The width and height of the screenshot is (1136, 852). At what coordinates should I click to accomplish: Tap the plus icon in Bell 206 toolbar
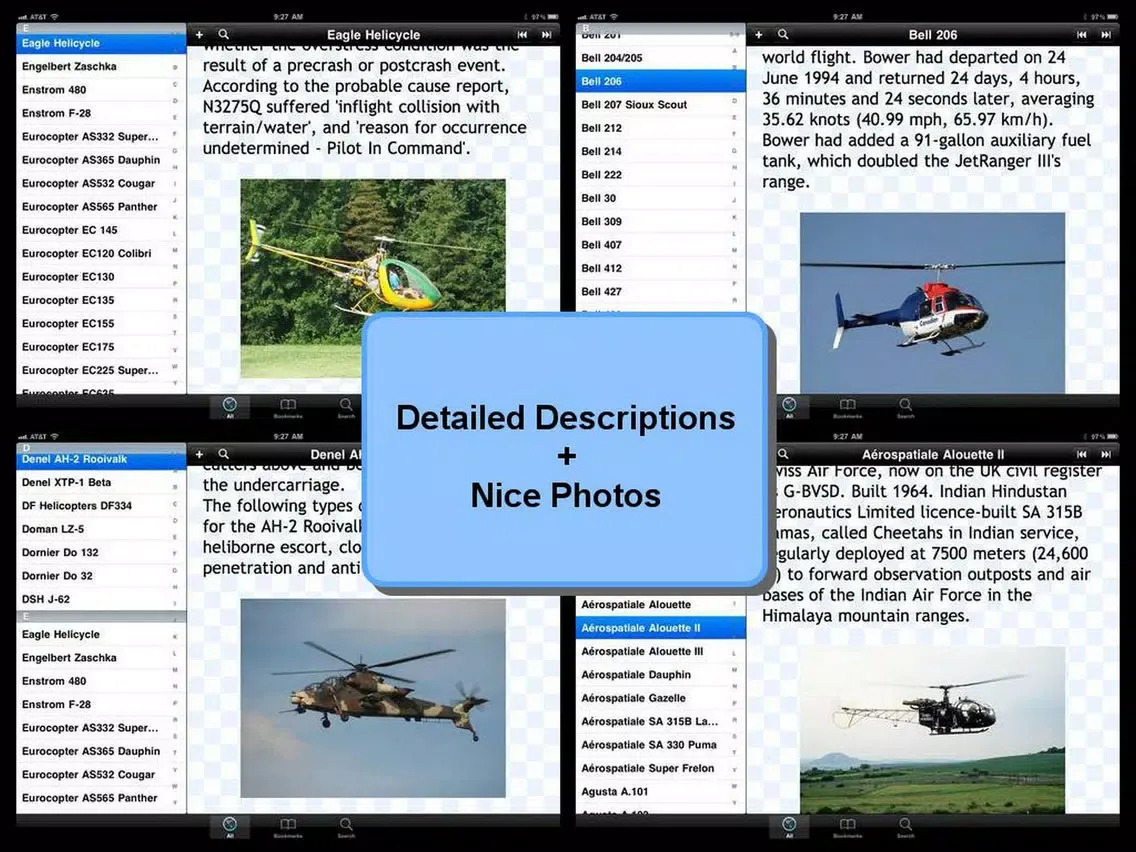coord(759,34)
